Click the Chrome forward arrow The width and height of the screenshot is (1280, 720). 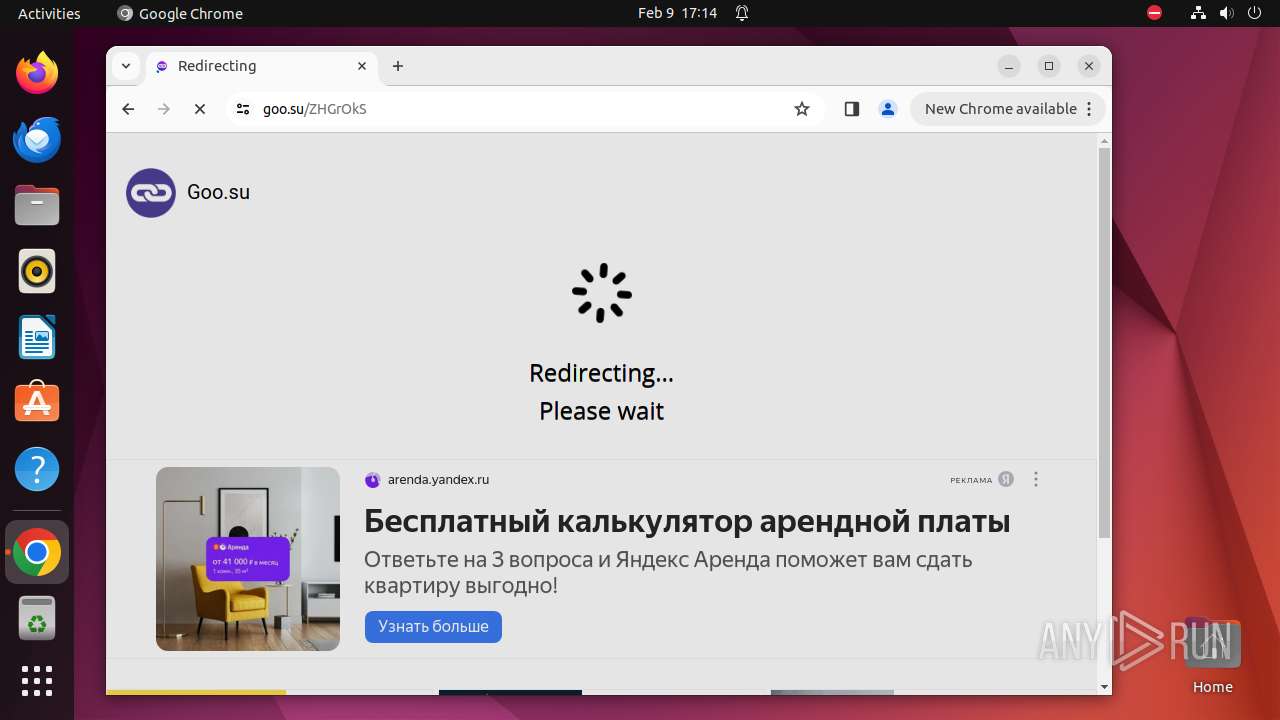point(164,109)
